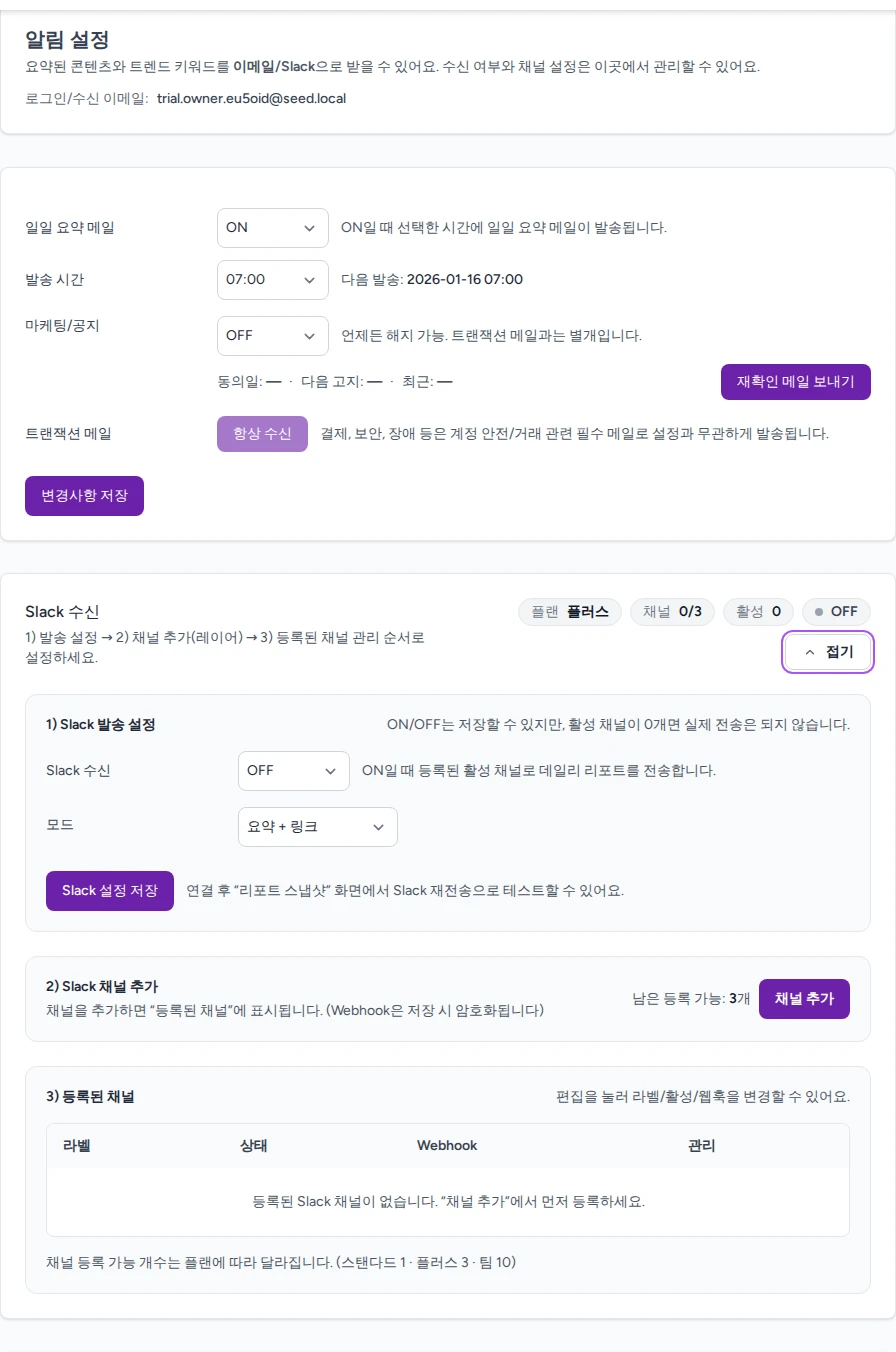Viewport: 896px width, 1352px height.
Task: Click the Slack 설정 저장 button
Action: [109, 890]
